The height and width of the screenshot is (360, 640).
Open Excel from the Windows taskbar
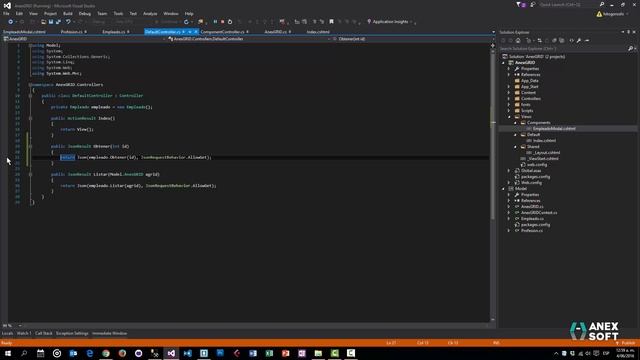[269, 353]
